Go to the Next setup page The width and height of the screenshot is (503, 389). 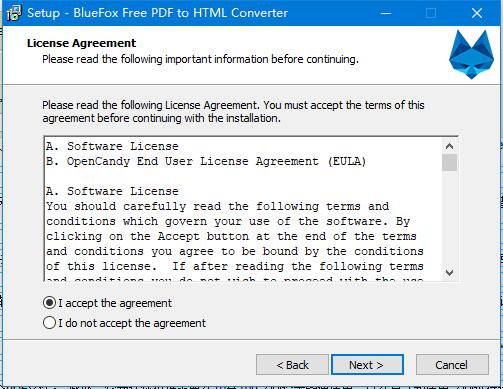click(367, 365)
